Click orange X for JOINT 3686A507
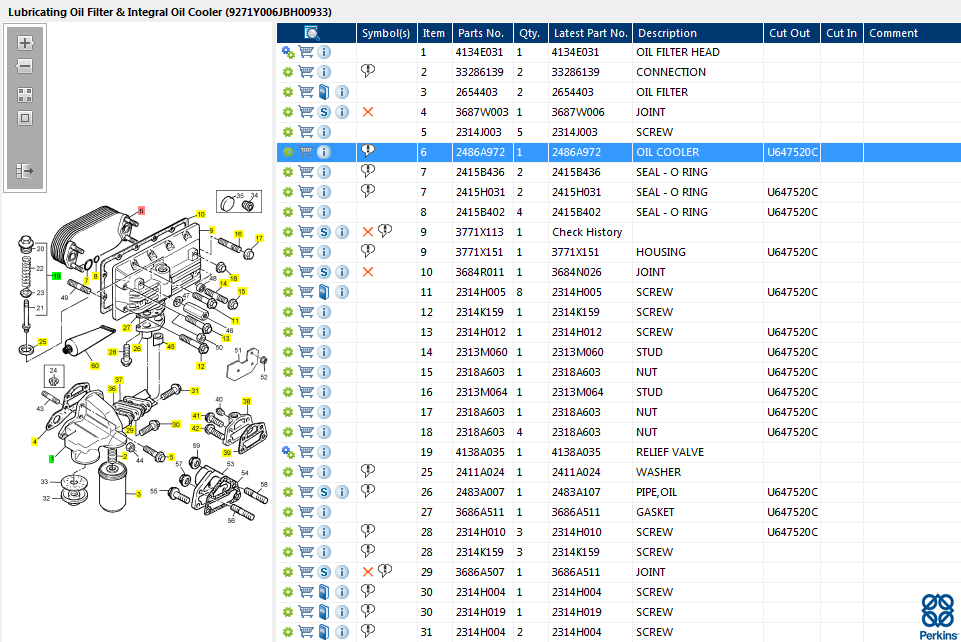The image size is (961, 642). coord(368,572)
